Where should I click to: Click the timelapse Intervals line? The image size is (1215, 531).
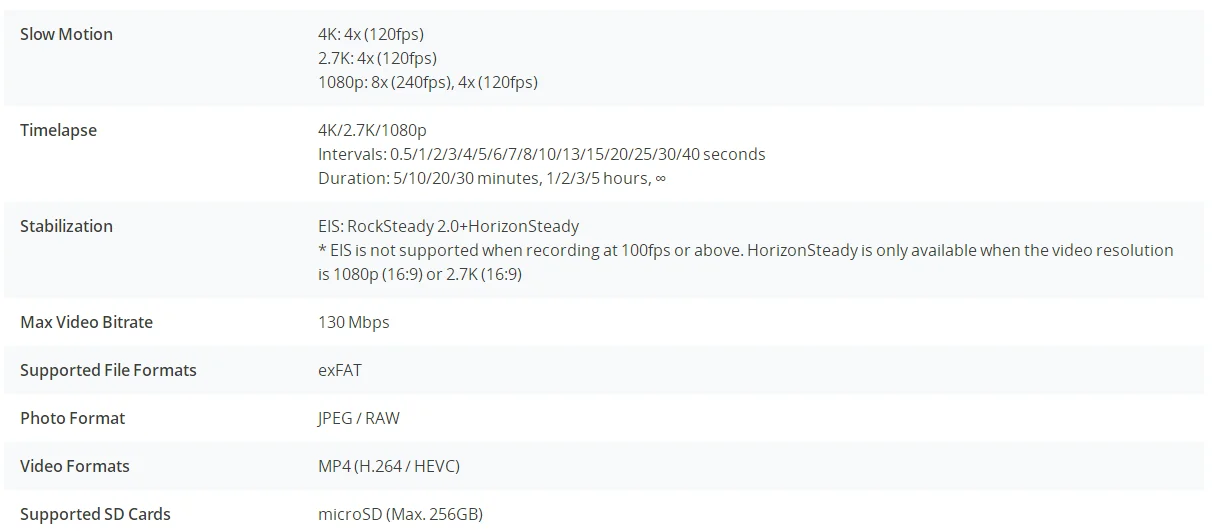point(542,154)
